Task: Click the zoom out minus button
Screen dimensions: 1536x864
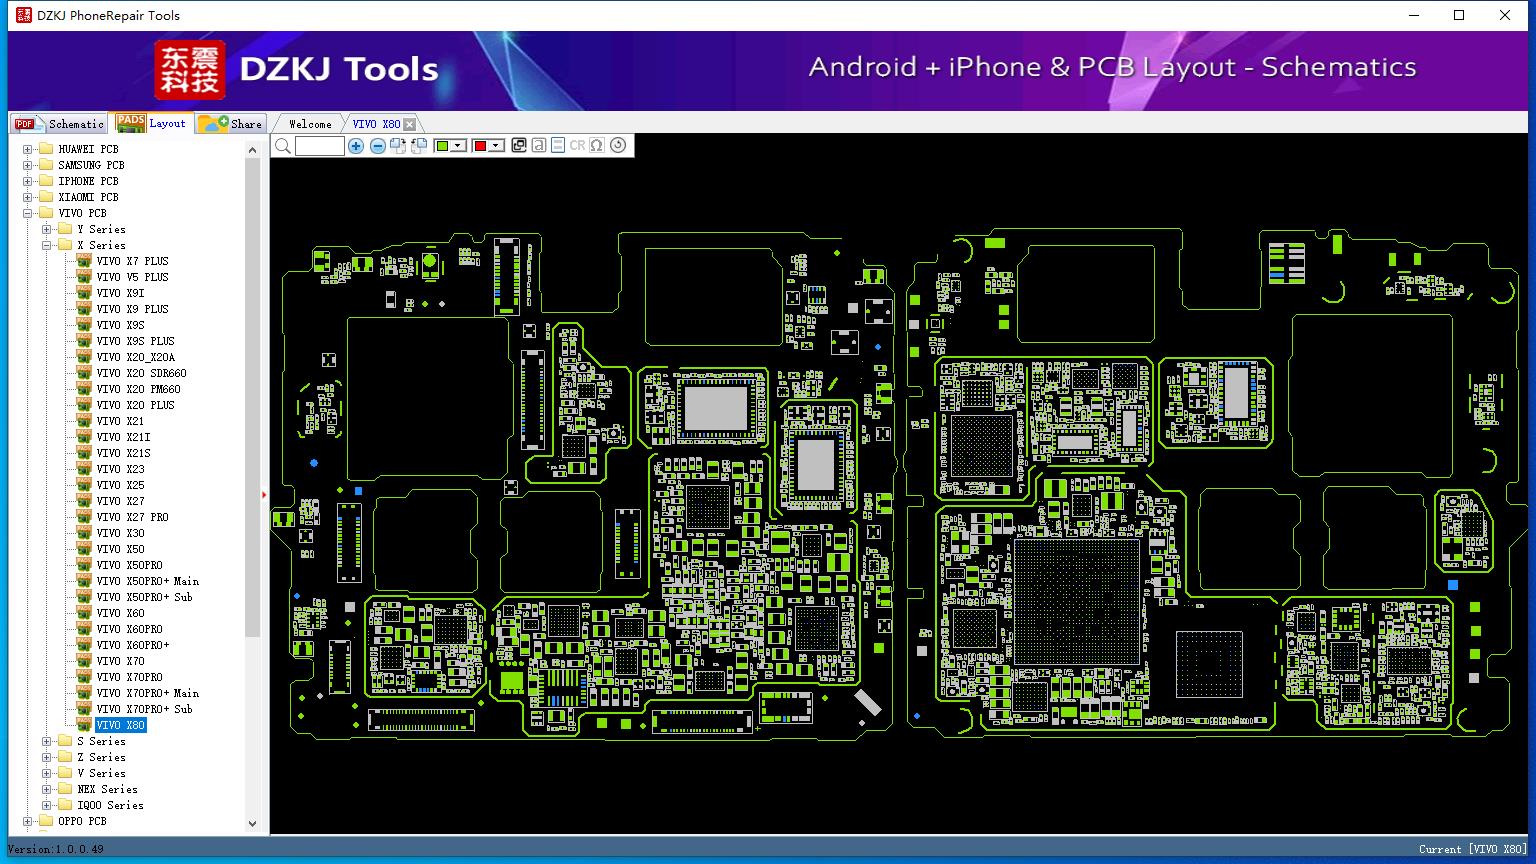Action: [377, 146]
